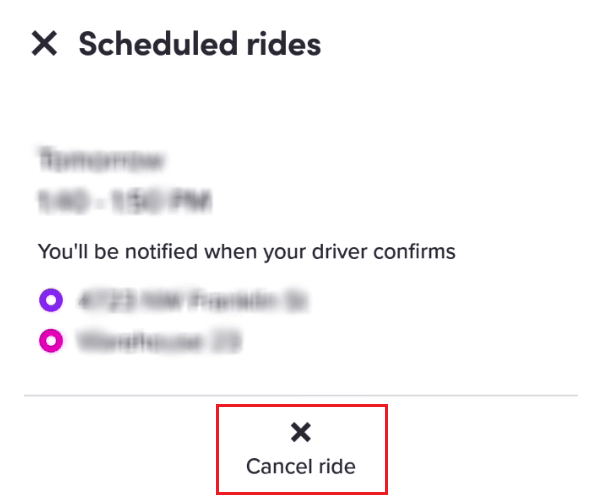599x501 pixels.
Task: Click the word 'Scheduled' in the title
Action: (x=159, y=44)
